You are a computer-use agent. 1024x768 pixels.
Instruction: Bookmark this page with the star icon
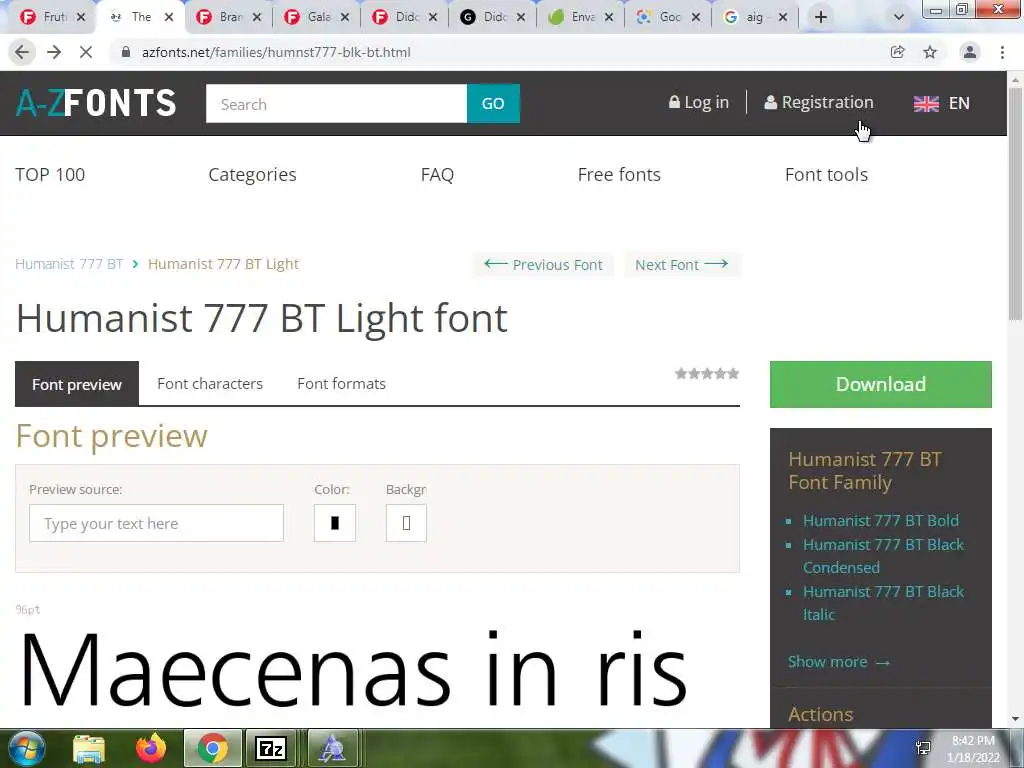pyautogui.click(x=930, y=52)
